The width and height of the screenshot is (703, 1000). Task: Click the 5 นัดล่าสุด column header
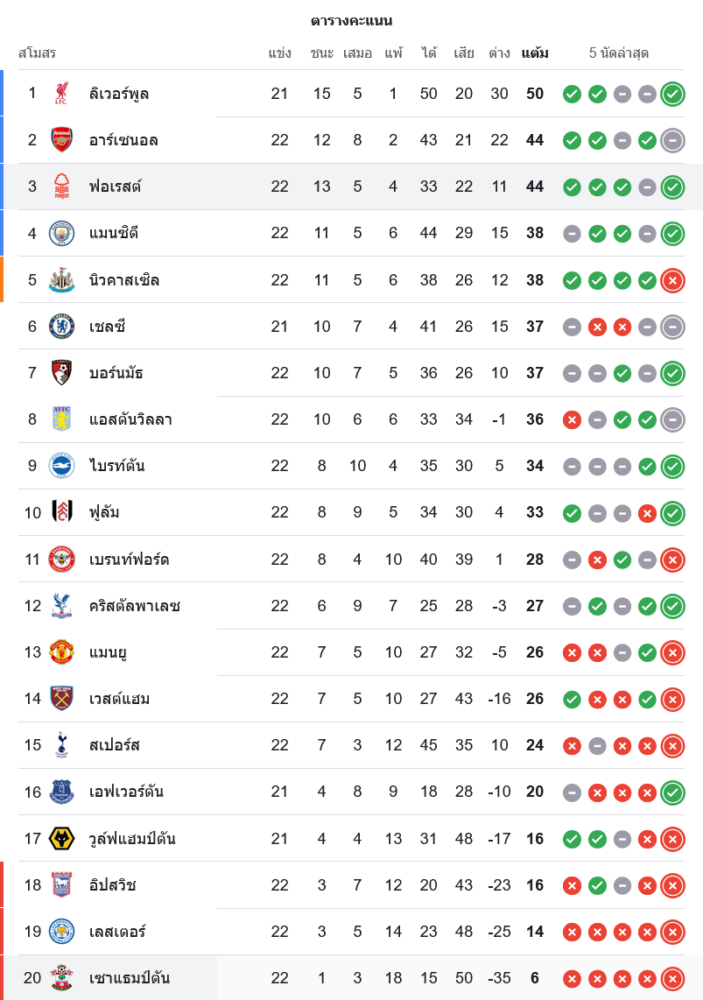tap(619, 53)
